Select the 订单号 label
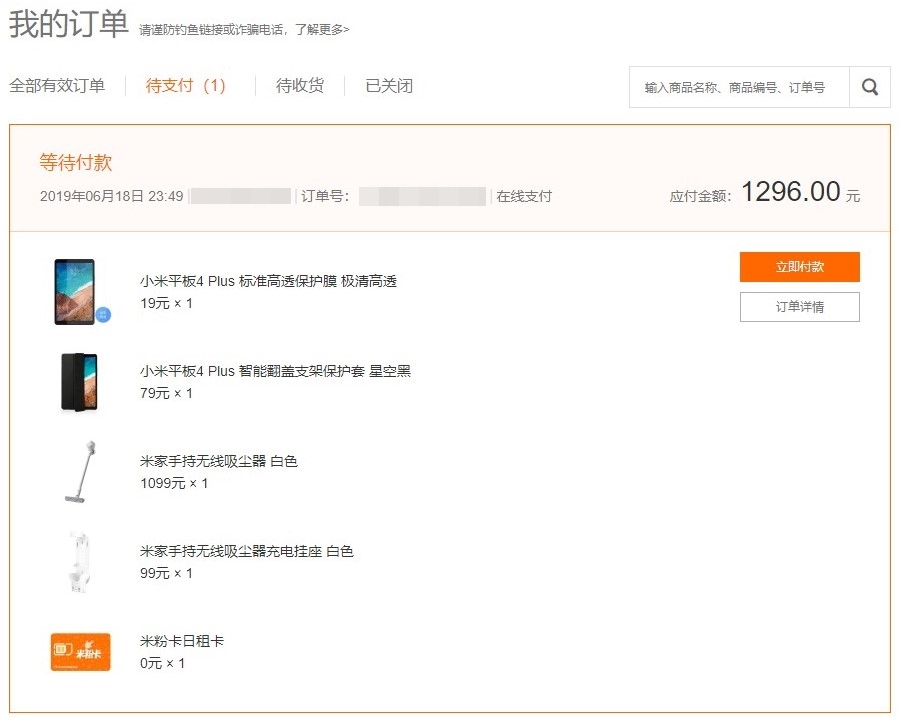This screenshot has width=900, height=717. 325,196
